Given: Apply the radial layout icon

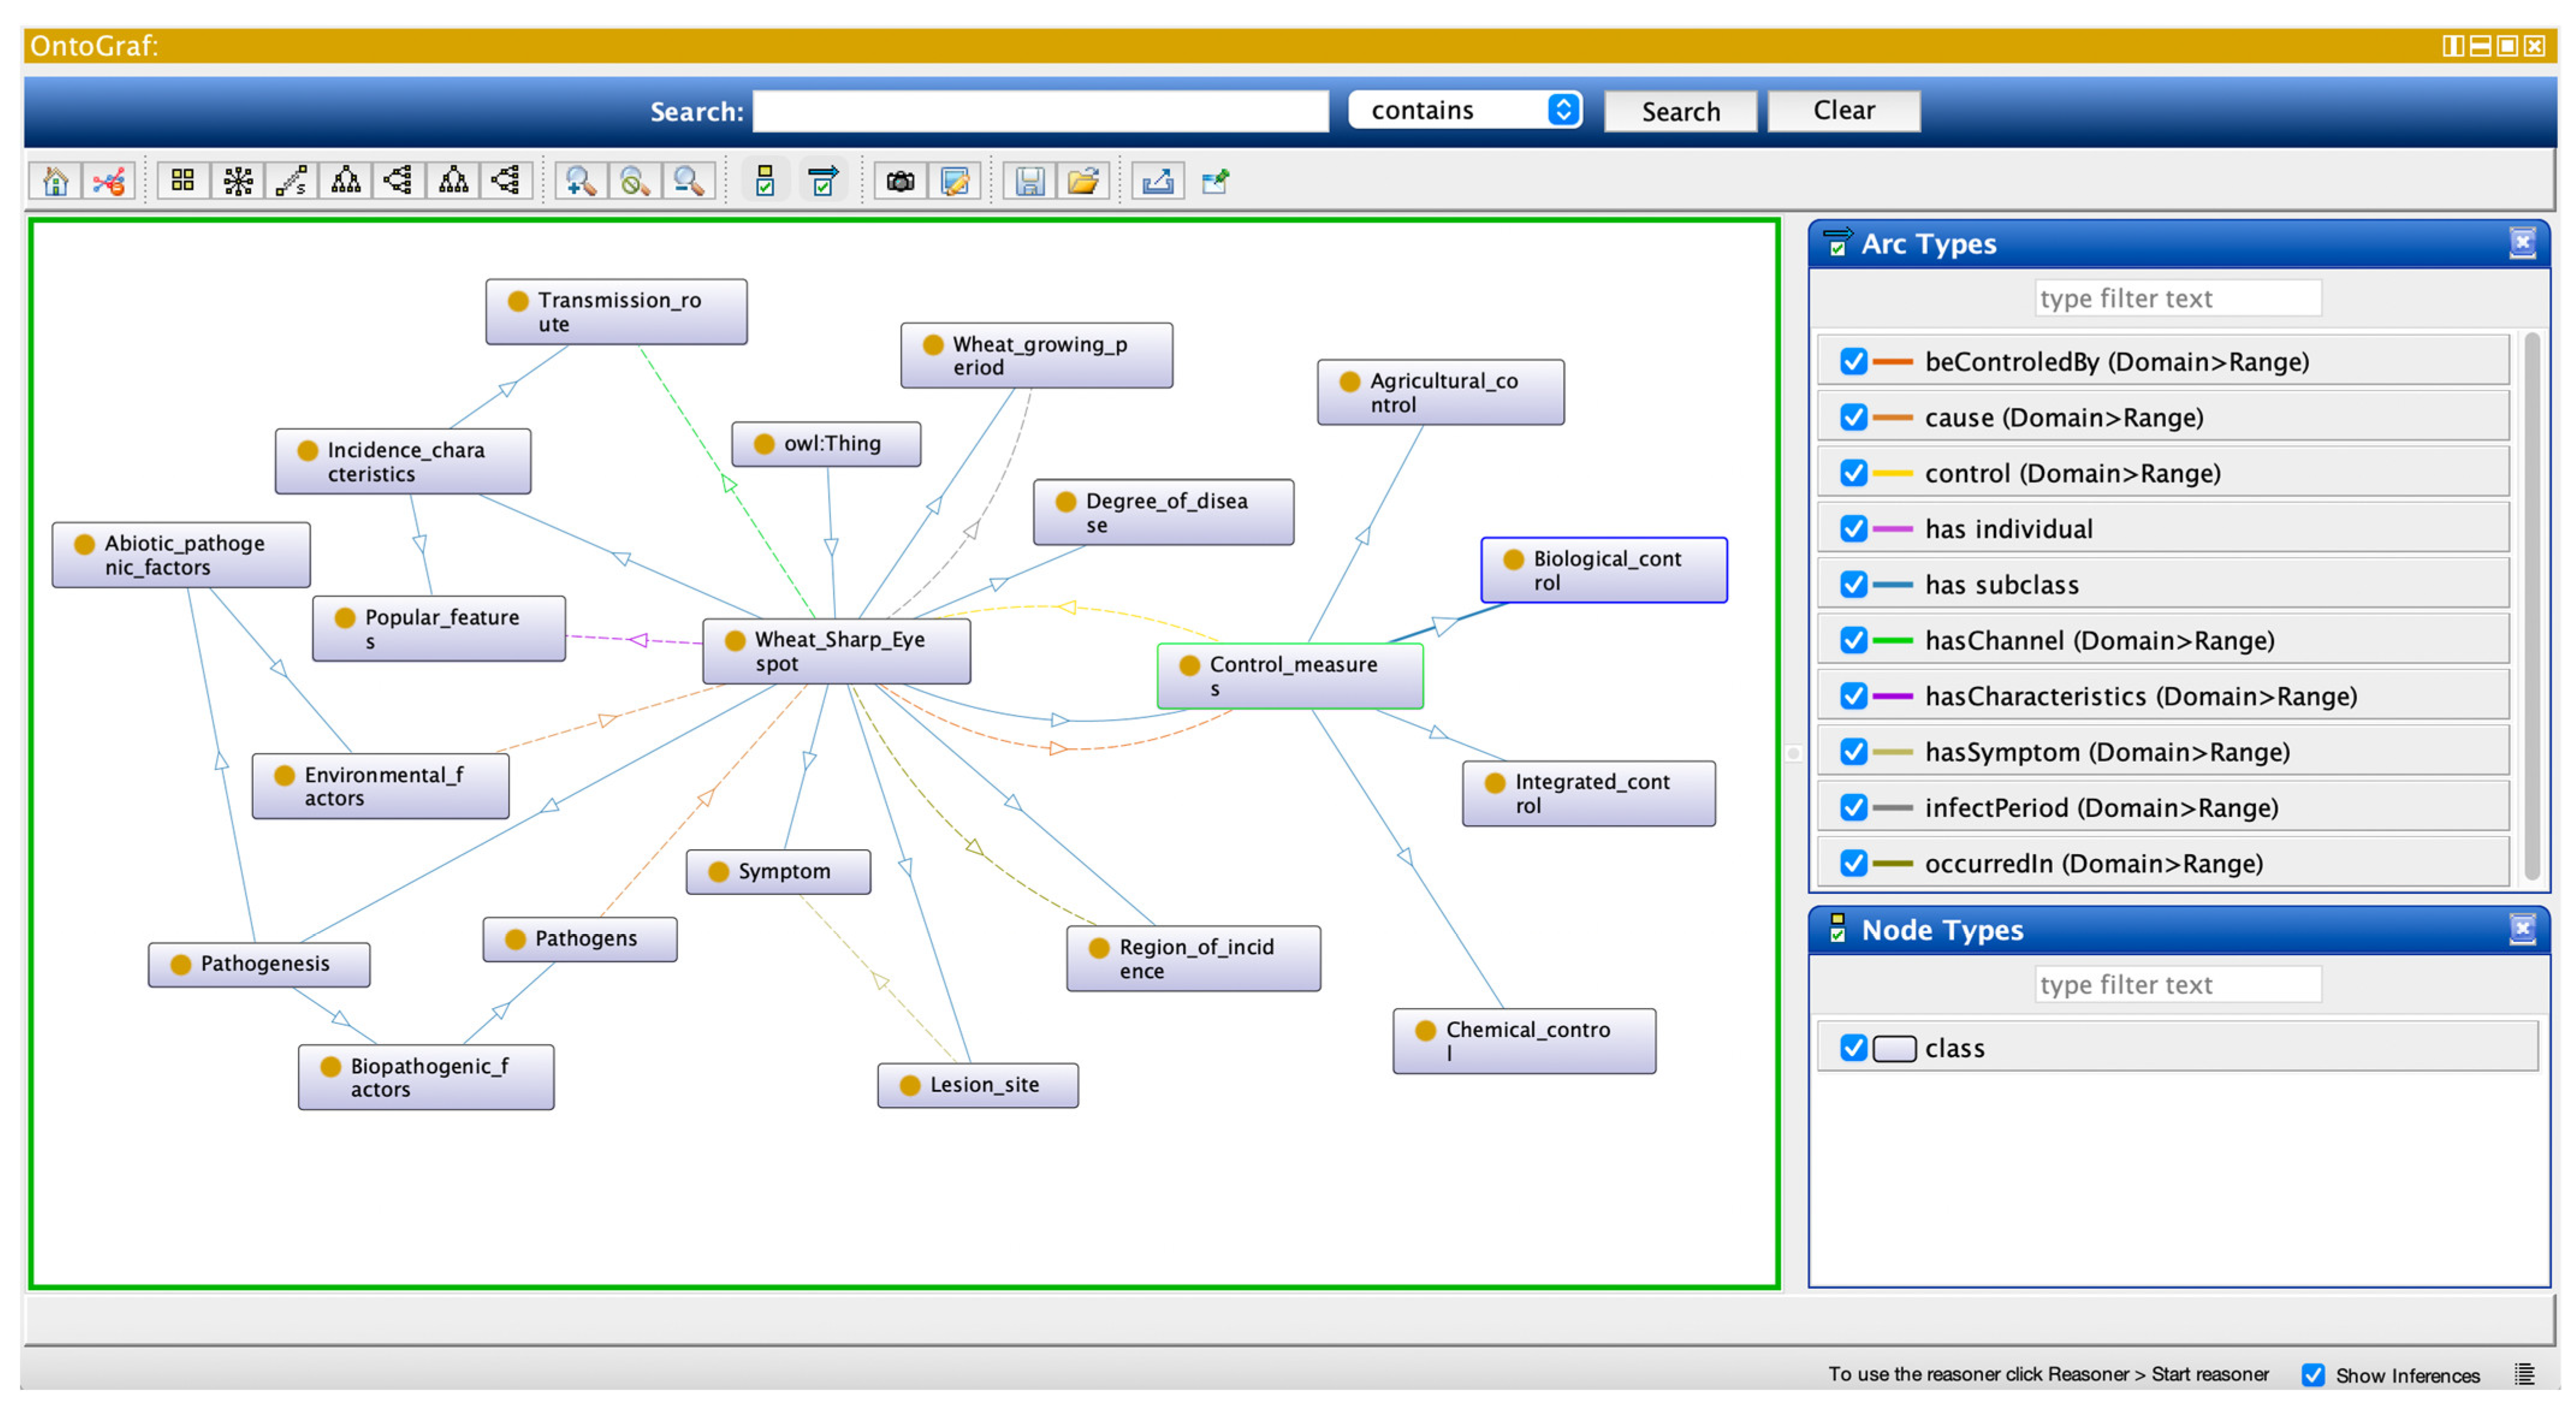Looking at the screenshot, I should tap(238, 181).
